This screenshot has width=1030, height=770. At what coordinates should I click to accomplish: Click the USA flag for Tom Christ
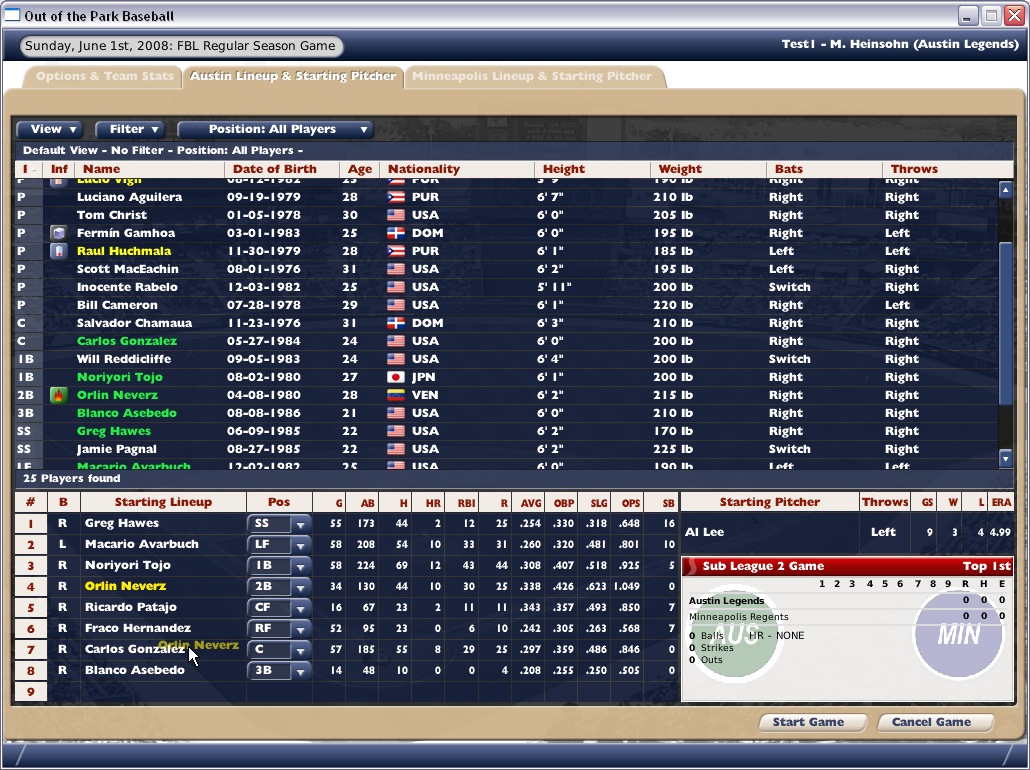(x=396, y=215)
